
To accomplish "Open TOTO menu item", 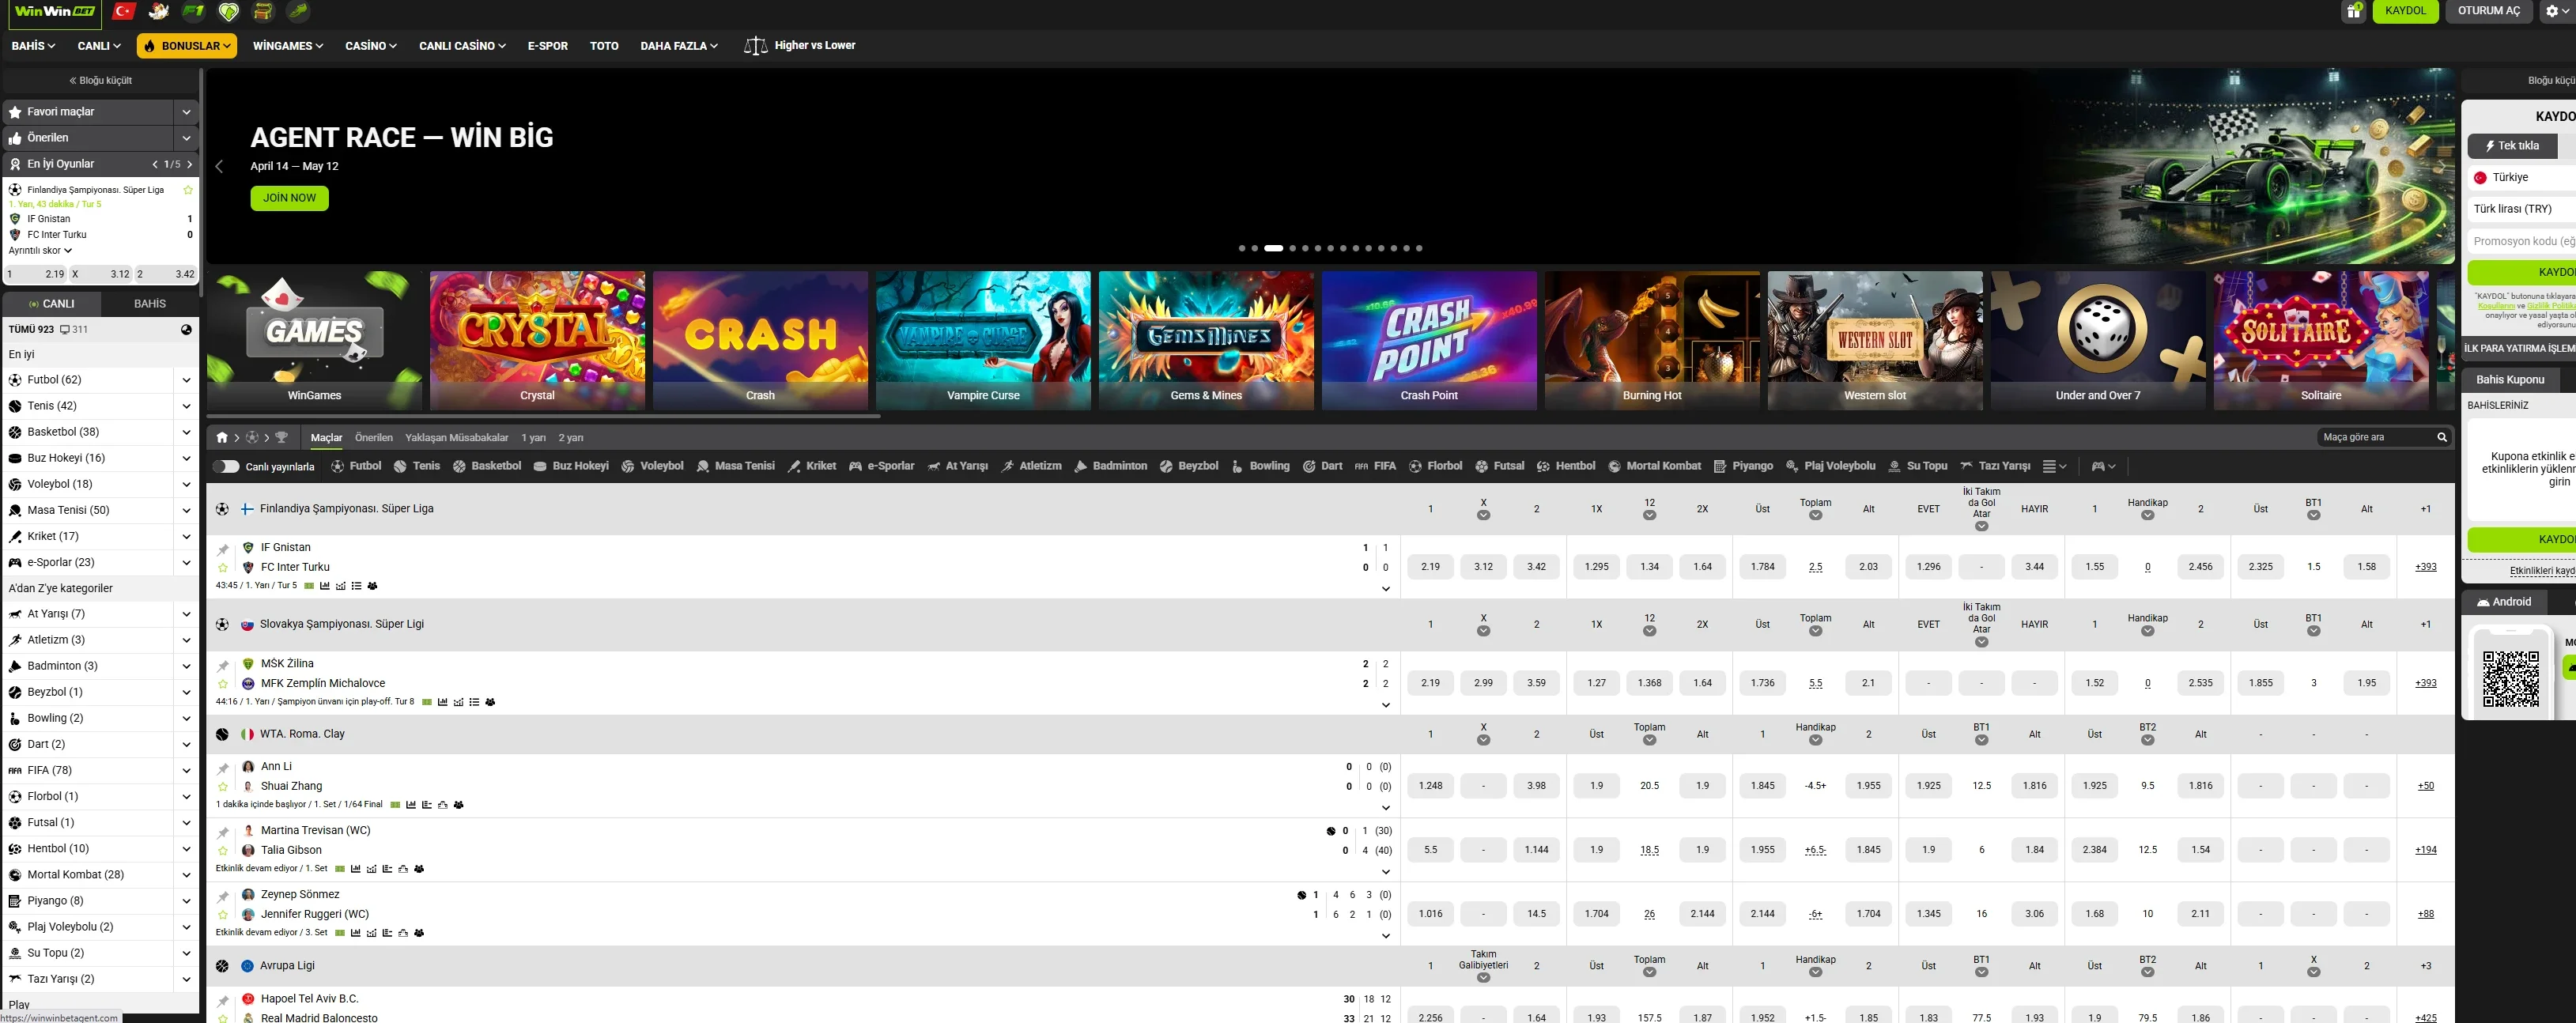I will (x=604, y=46).
